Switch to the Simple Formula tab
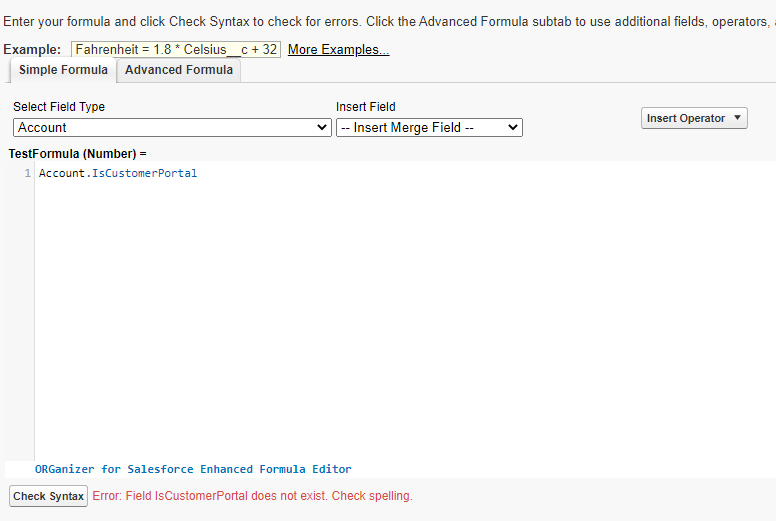 [x=63, y=70]
